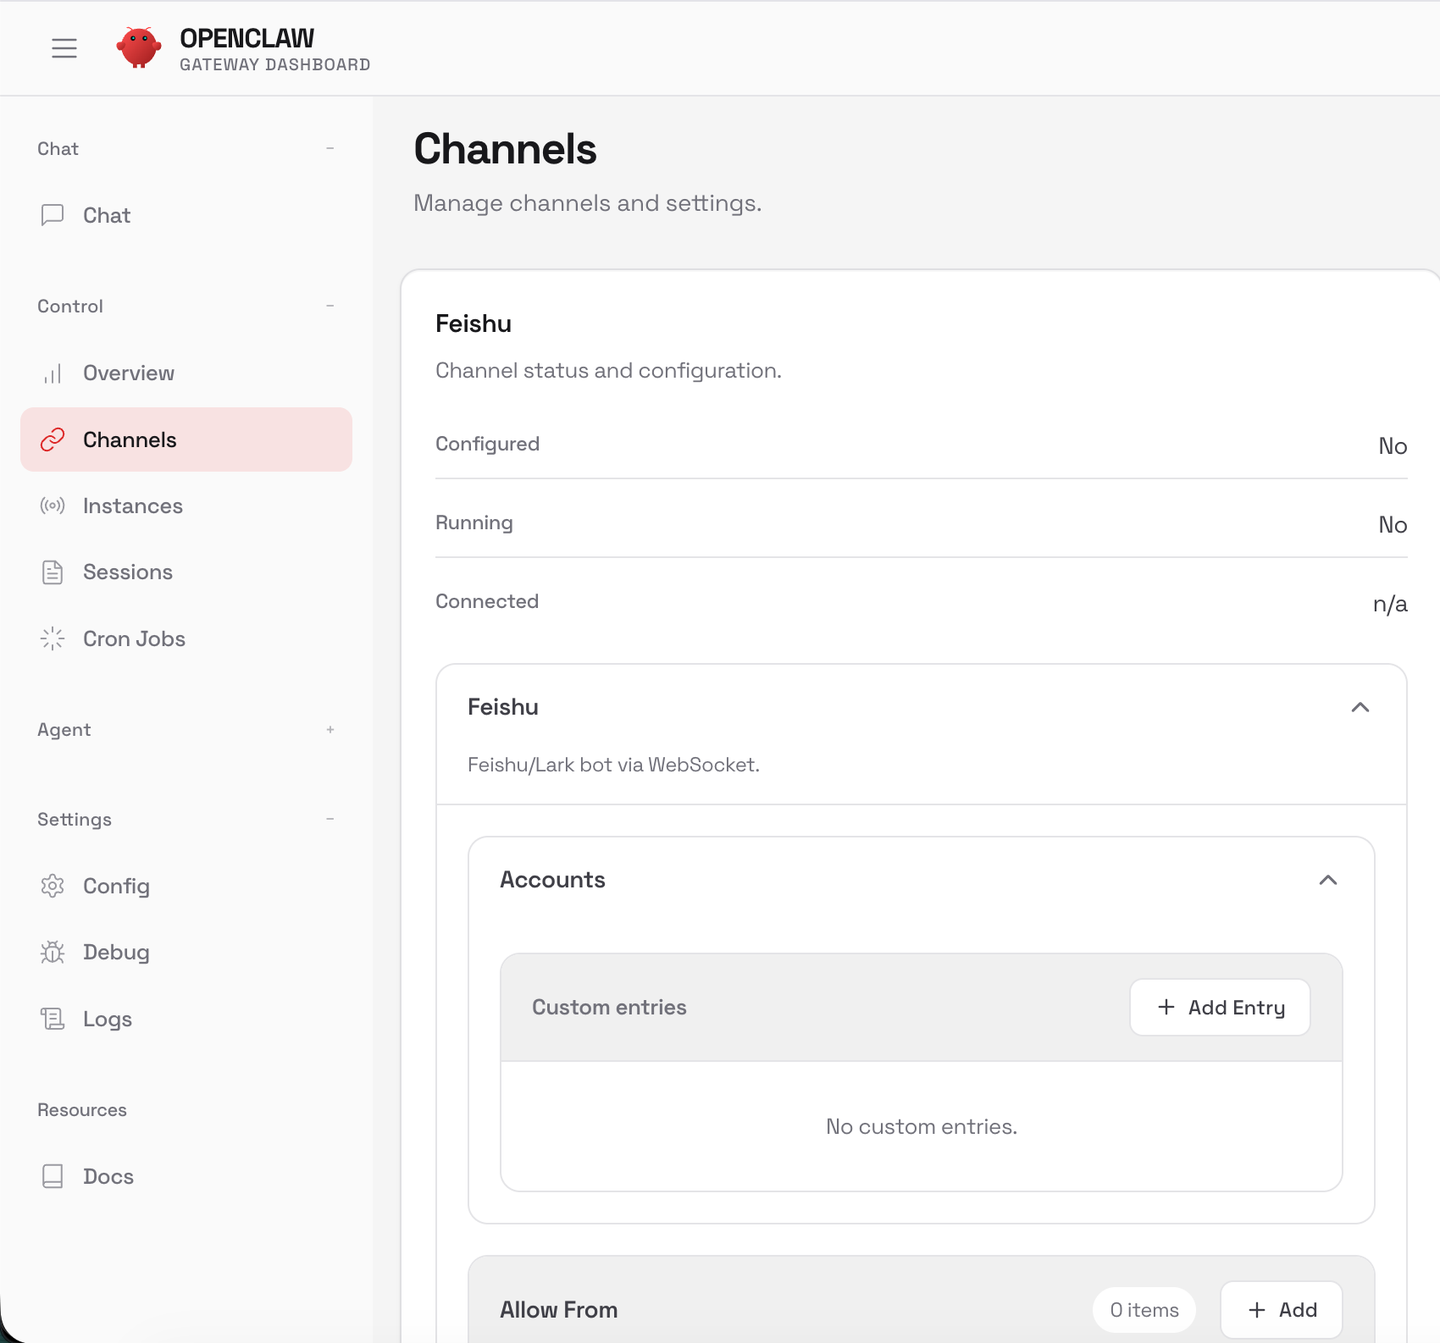The image size is (1440, 1343).
Task: Collapse the Control sidebar section
Action: click(x=330, y=306)
